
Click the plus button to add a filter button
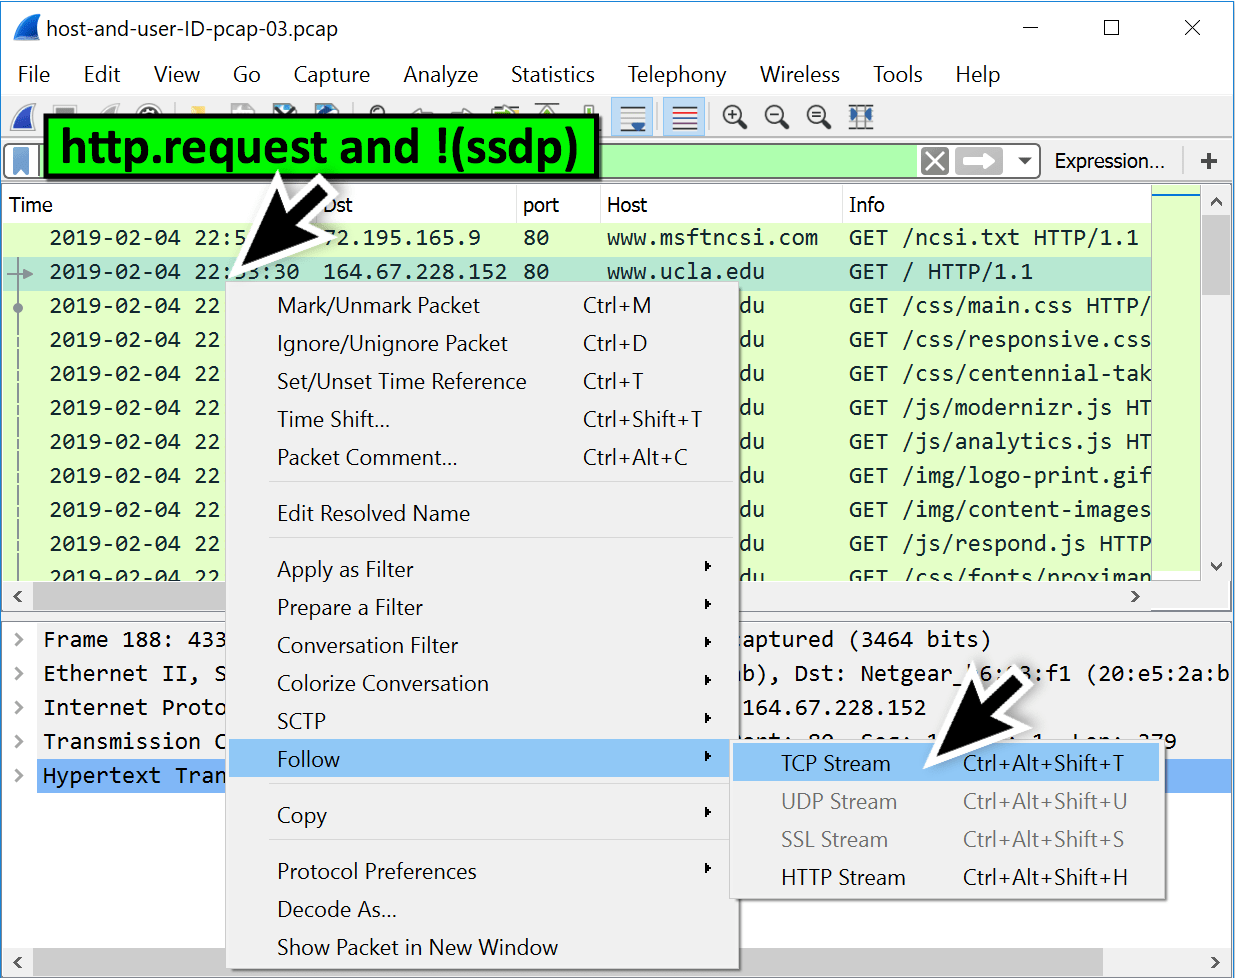coord(1208,160)
